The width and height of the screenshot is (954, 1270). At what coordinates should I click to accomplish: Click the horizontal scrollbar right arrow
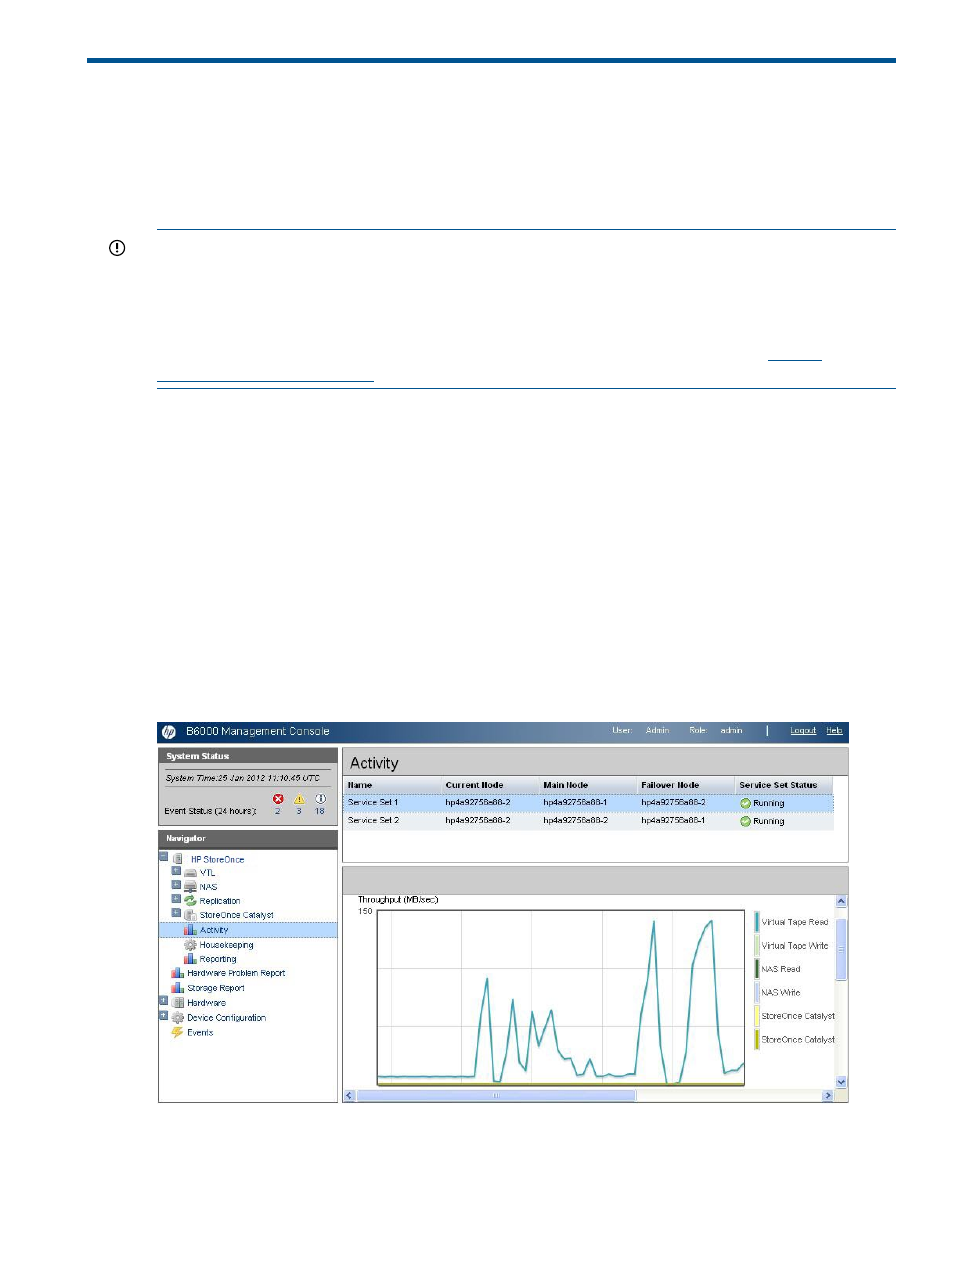(x=827, y=1096)
